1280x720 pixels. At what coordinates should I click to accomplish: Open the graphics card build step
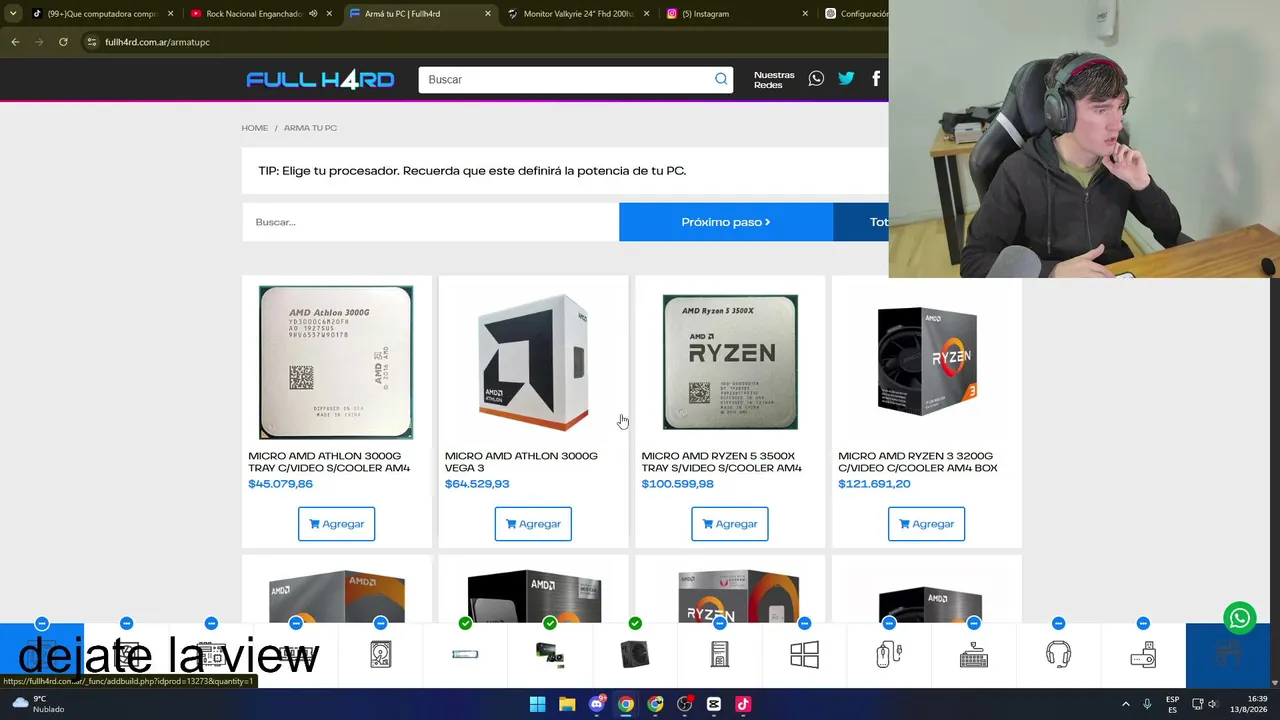point(550,655)
